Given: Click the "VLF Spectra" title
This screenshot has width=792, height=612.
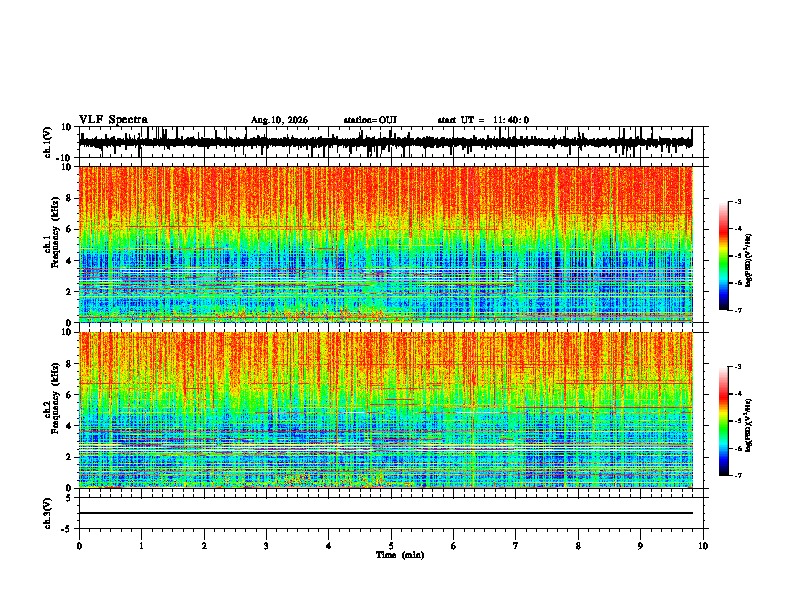Looking at the screenshot, I should pos(113,120).
